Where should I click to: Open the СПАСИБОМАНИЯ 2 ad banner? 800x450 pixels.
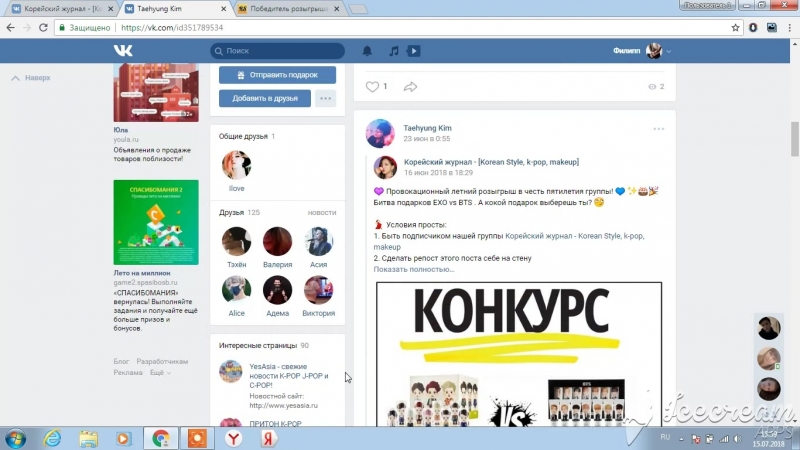pyautogui.click(x=156, y=222)
